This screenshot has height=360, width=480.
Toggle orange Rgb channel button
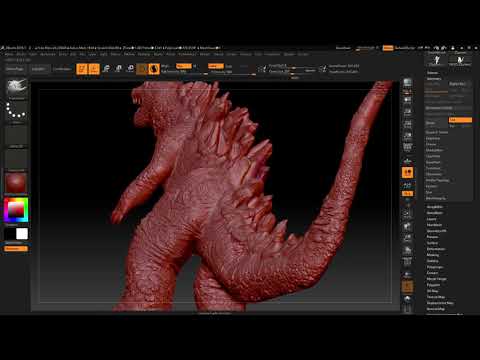click(x=183, y=66)
